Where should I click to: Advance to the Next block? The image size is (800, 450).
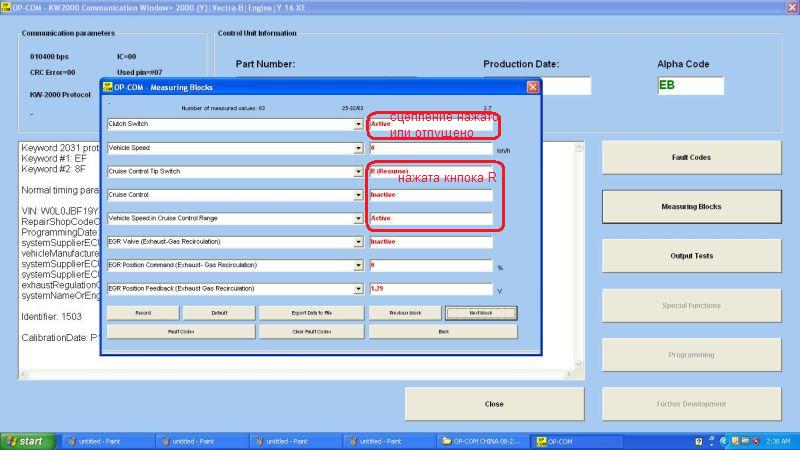coord(481,313)
